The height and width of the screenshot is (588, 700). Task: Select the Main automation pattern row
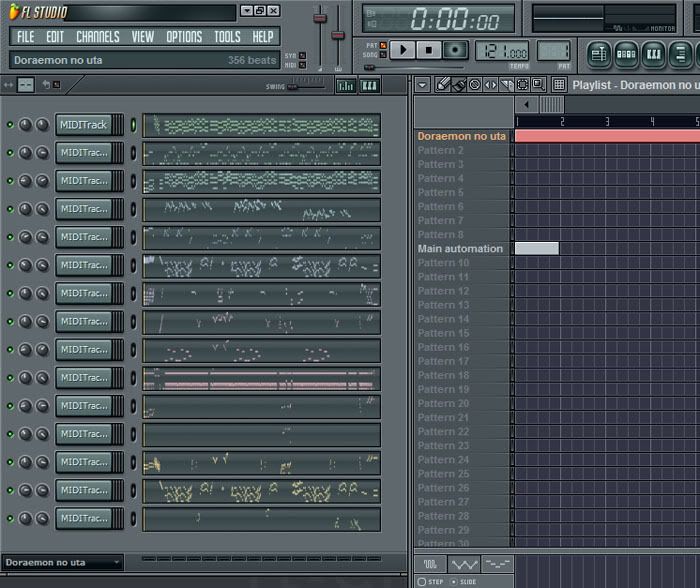462,249
